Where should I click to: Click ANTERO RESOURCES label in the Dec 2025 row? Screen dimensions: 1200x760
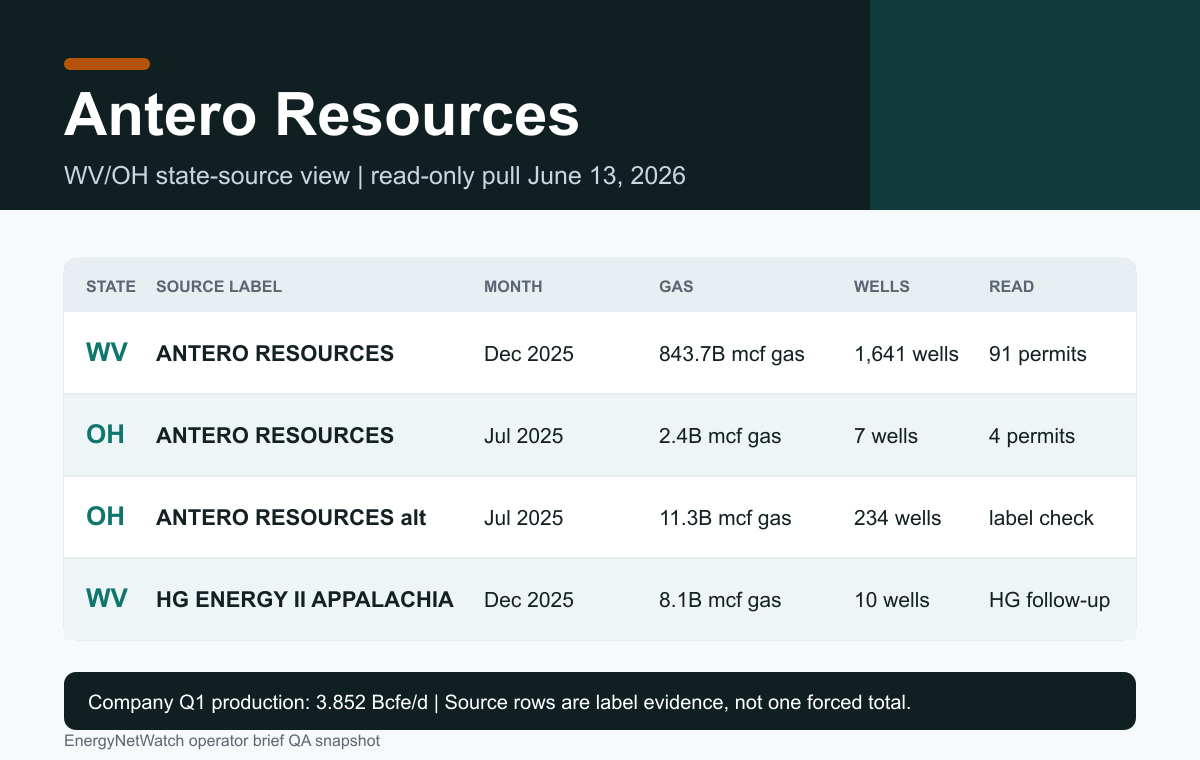tap(275, 353)
